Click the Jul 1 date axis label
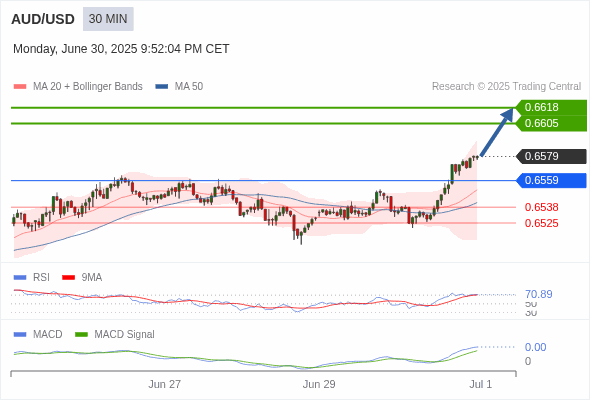The image size is (590, 400). [x=481, y=384]
